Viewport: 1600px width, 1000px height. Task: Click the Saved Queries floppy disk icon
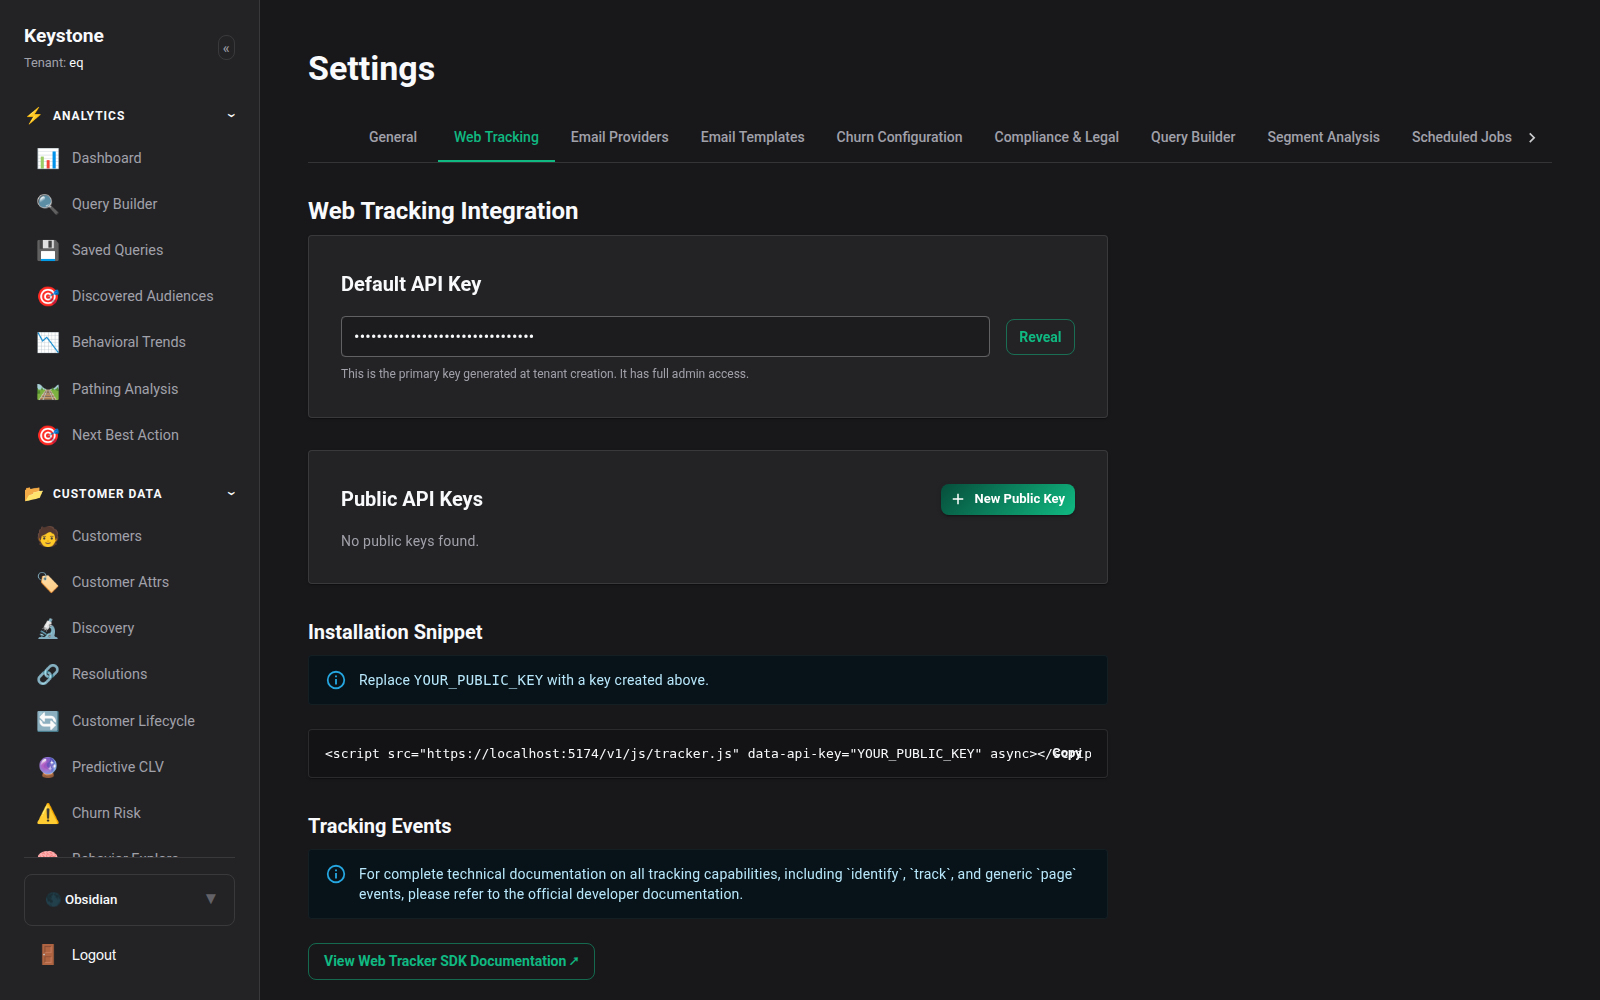click(x=48, y=250)
